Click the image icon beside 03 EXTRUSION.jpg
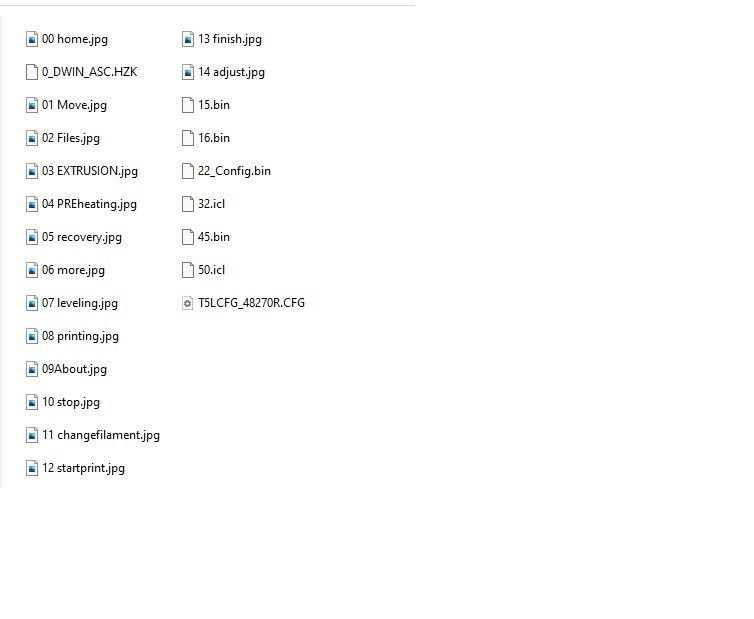754x619 pixels. pyautogui.click(x=32, y=171)
